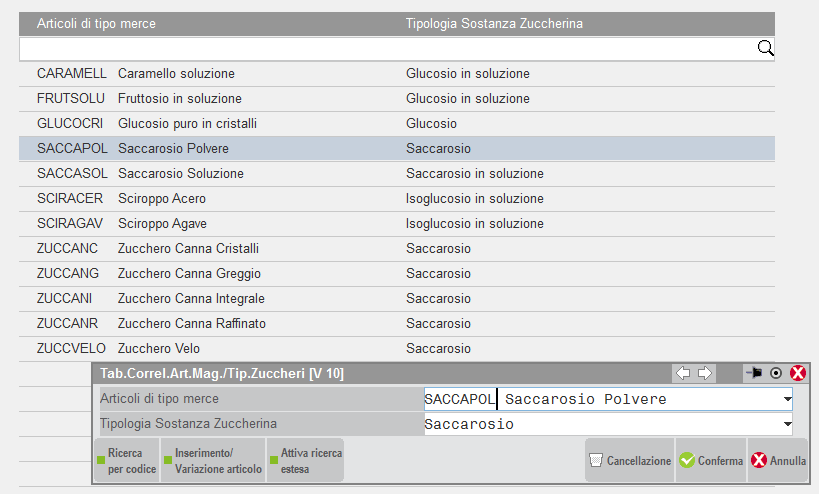Close the Tab.Correl.Art.Mag. dialog with red X
The width and height of the screenshot is (819, 494).
(797, 373)
